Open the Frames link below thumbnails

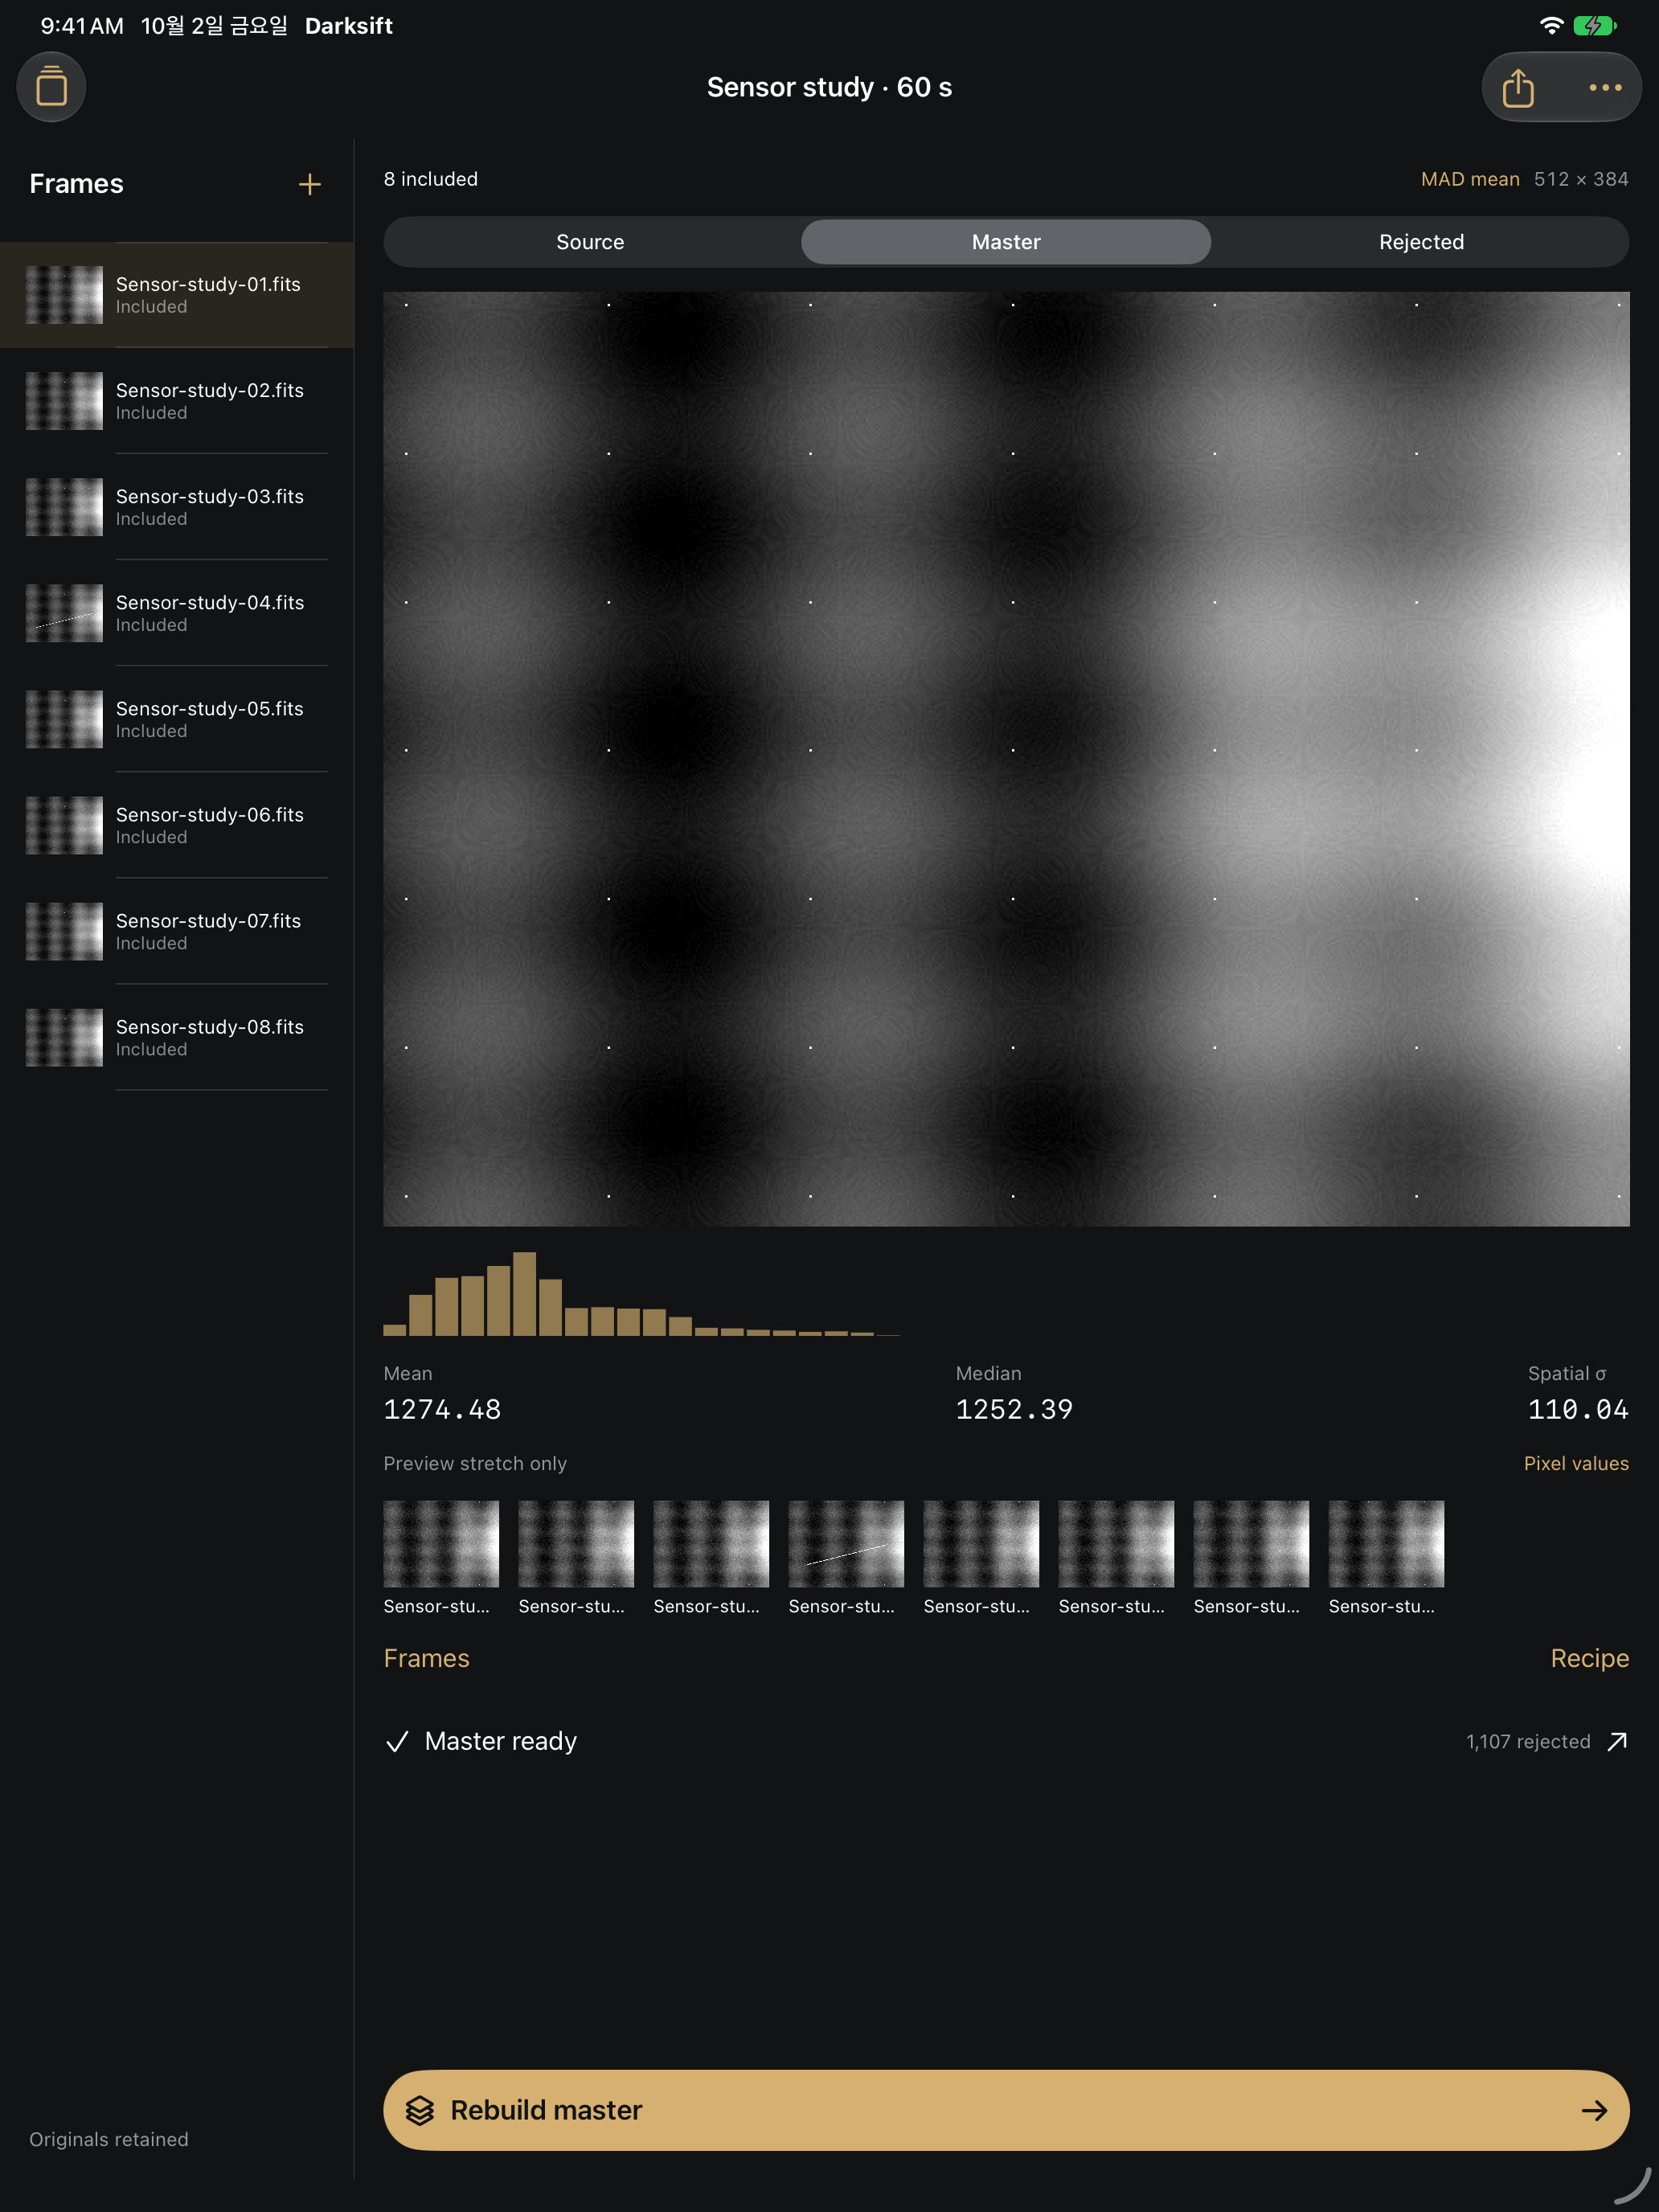click(426, 1658)
